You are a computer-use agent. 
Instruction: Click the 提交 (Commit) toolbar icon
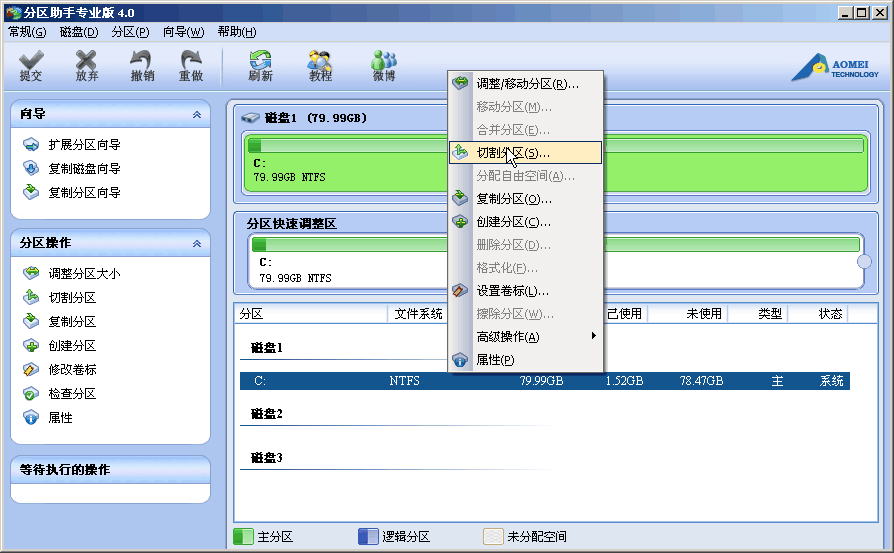(x=31, y=66)
